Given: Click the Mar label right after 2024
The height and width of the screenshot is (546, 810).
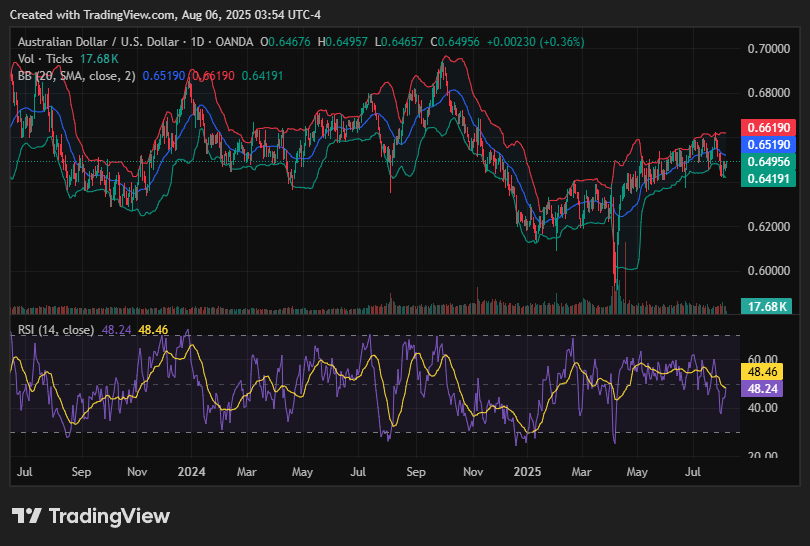Looking at the screenshot, I should (246, 472).
